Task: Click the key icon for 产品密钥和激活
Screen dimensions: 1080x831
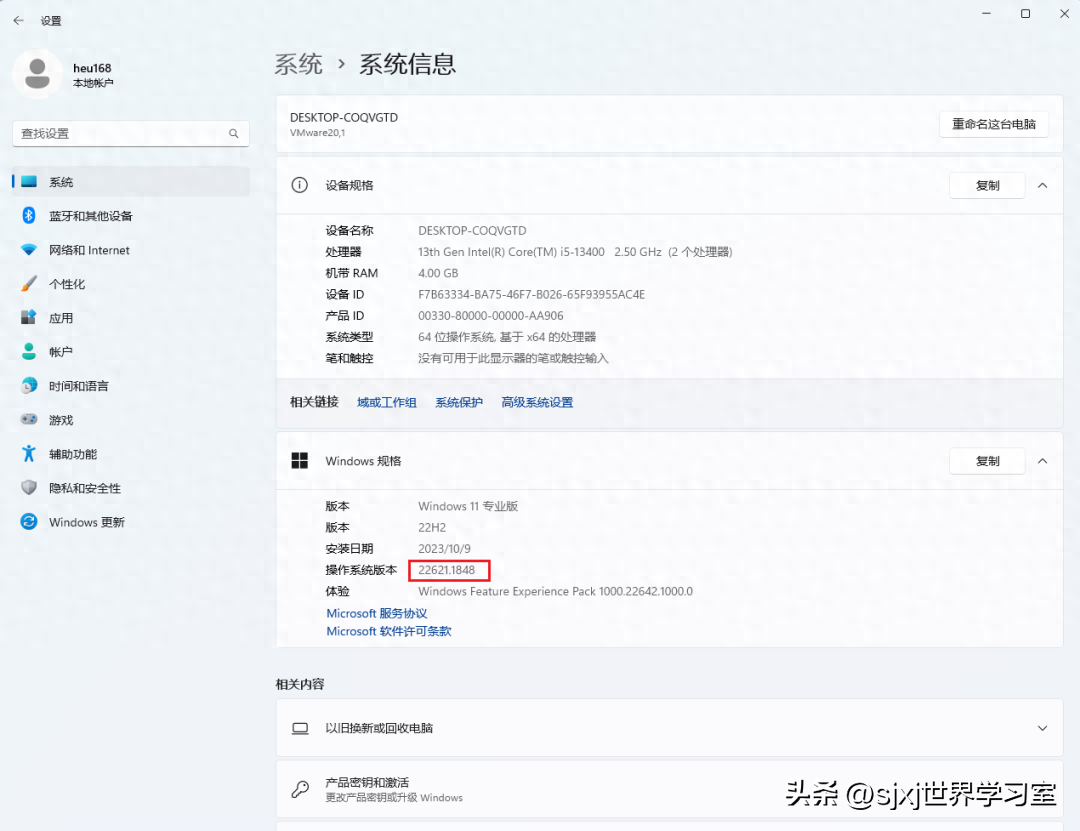Action: [x=300, y=789]
